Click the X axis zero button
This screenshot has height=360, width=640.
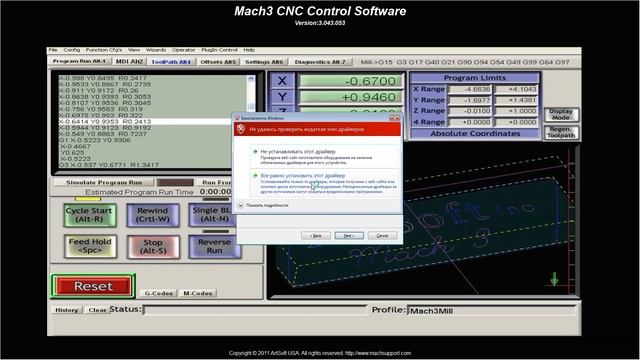(x=282, y=81)
